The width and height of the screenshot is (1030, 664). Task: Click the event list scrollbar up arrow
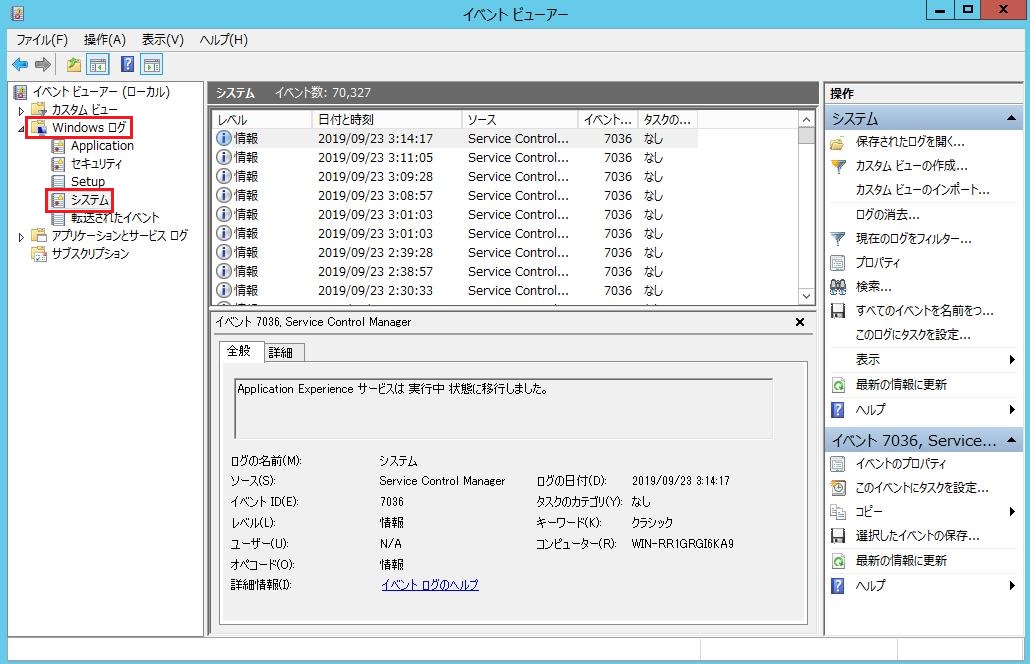806,120
